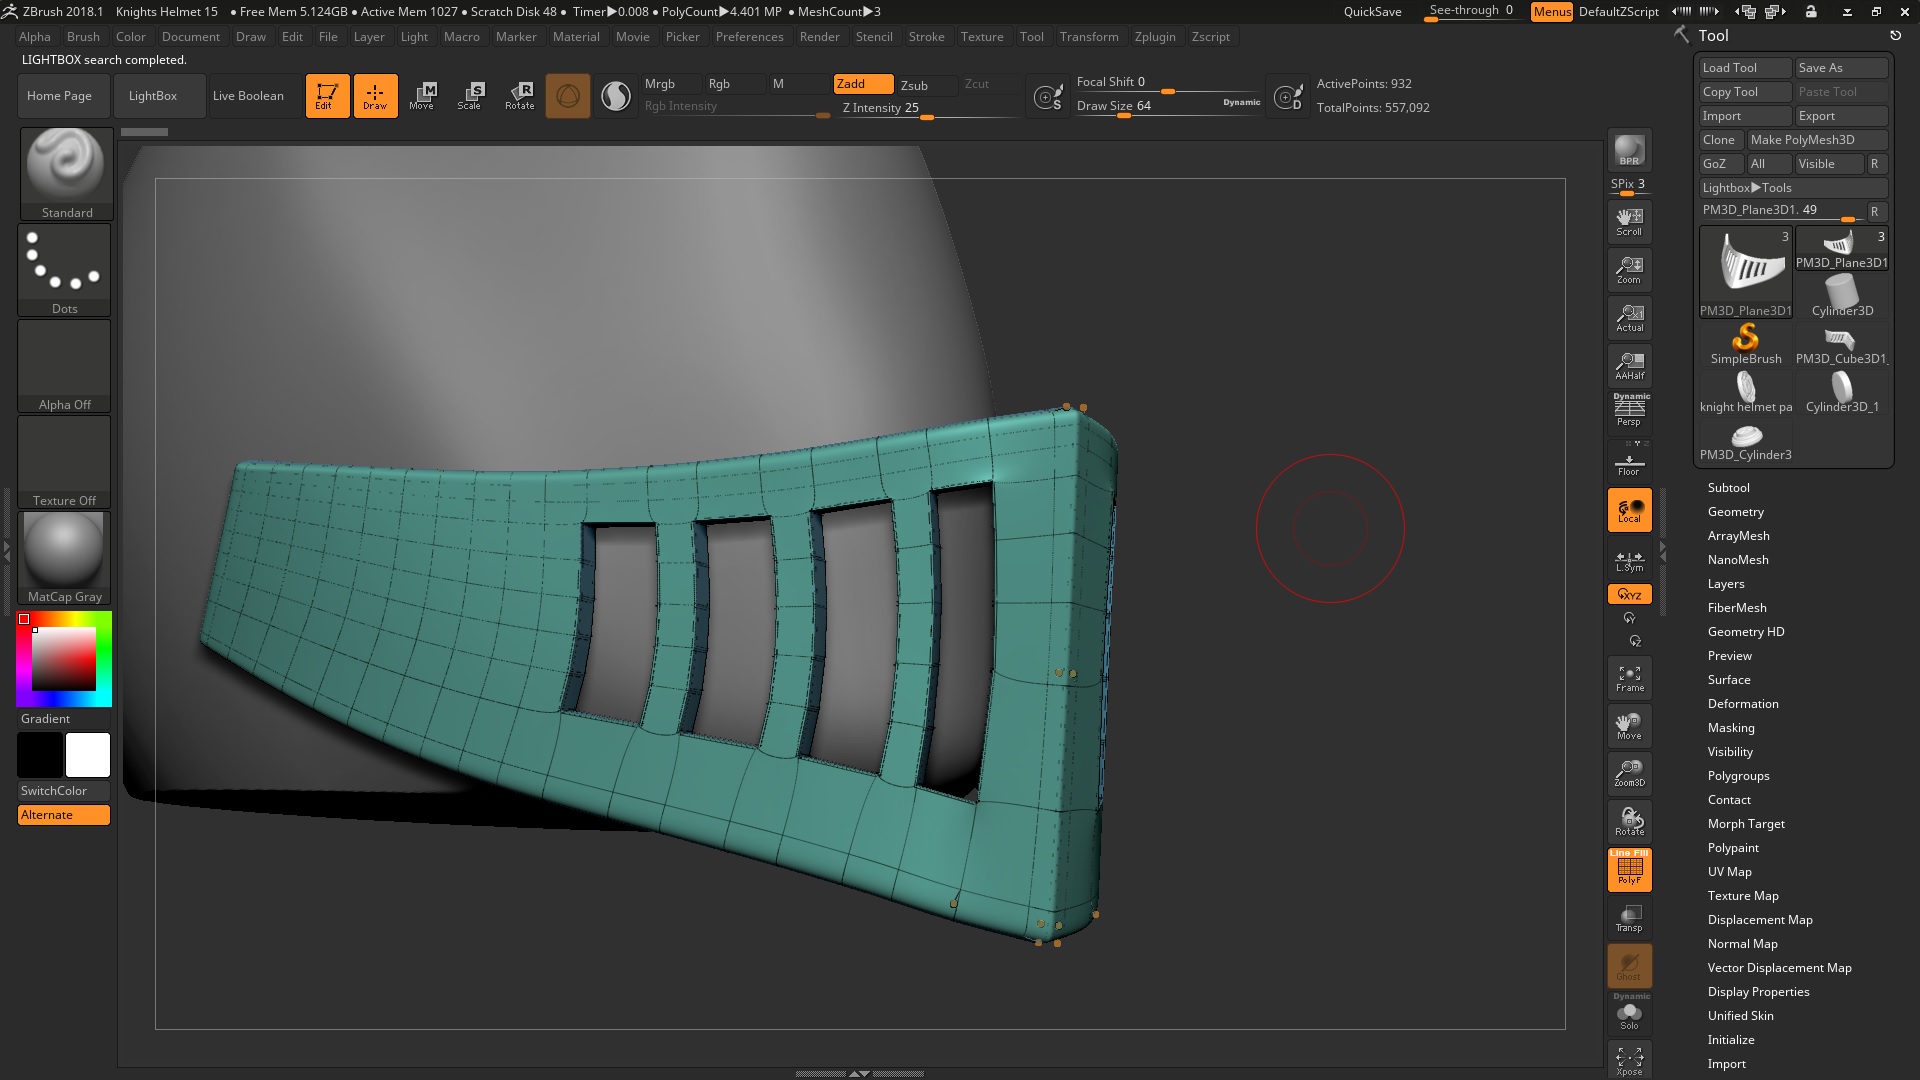The width and height of the screenshot is (1920, 1080).
Task: Switch to the Move gizmo tool
Action: tap(422, 96)
